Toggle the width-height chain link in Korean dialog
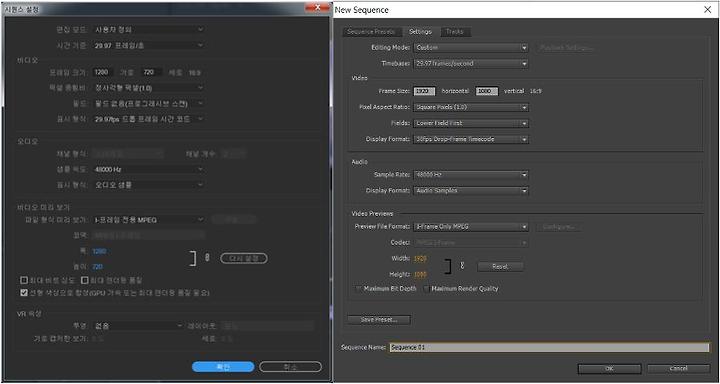 (x=207, y=258)
